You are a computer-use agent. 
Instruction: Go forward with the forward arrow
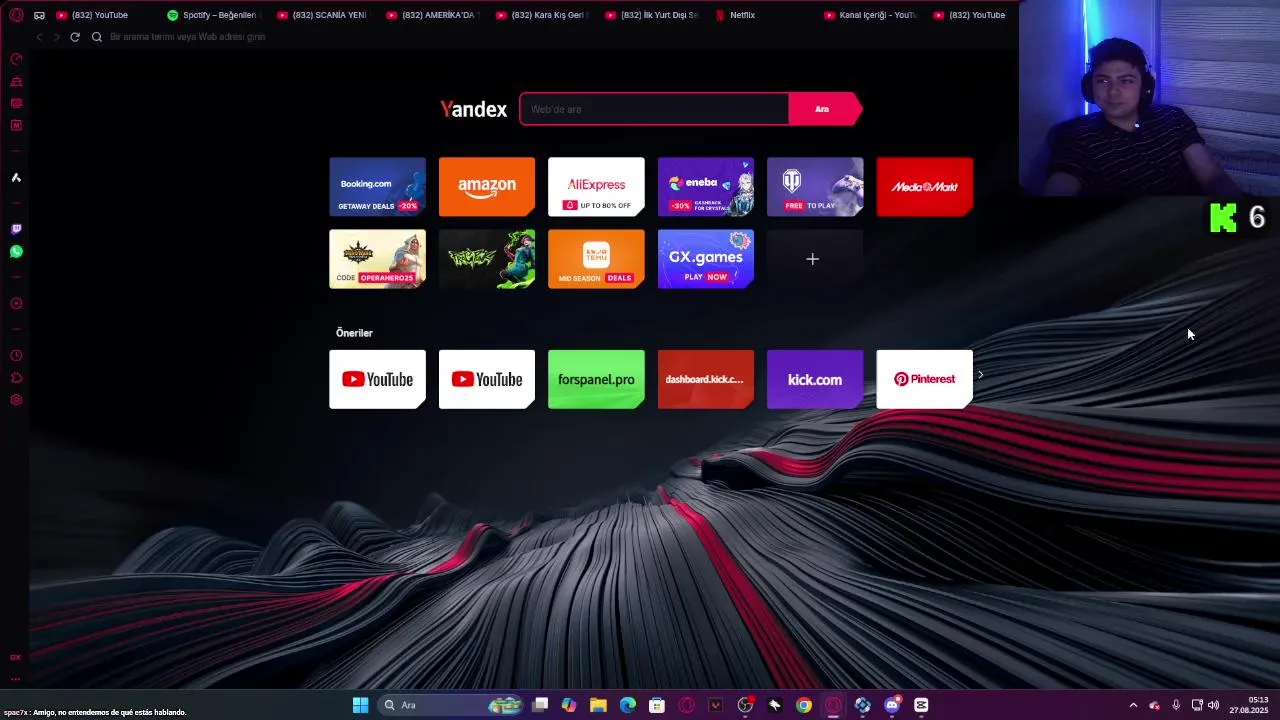point(56,37)
